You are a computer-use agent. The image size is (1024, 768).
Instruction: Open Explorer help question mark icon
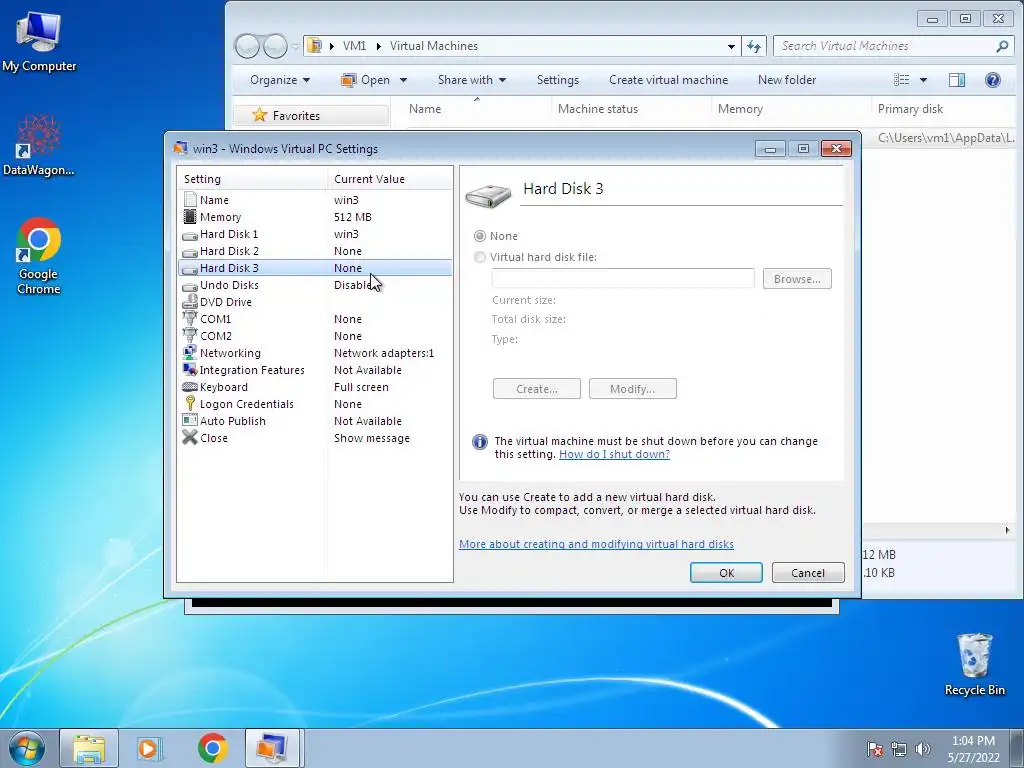click(993, 80)
